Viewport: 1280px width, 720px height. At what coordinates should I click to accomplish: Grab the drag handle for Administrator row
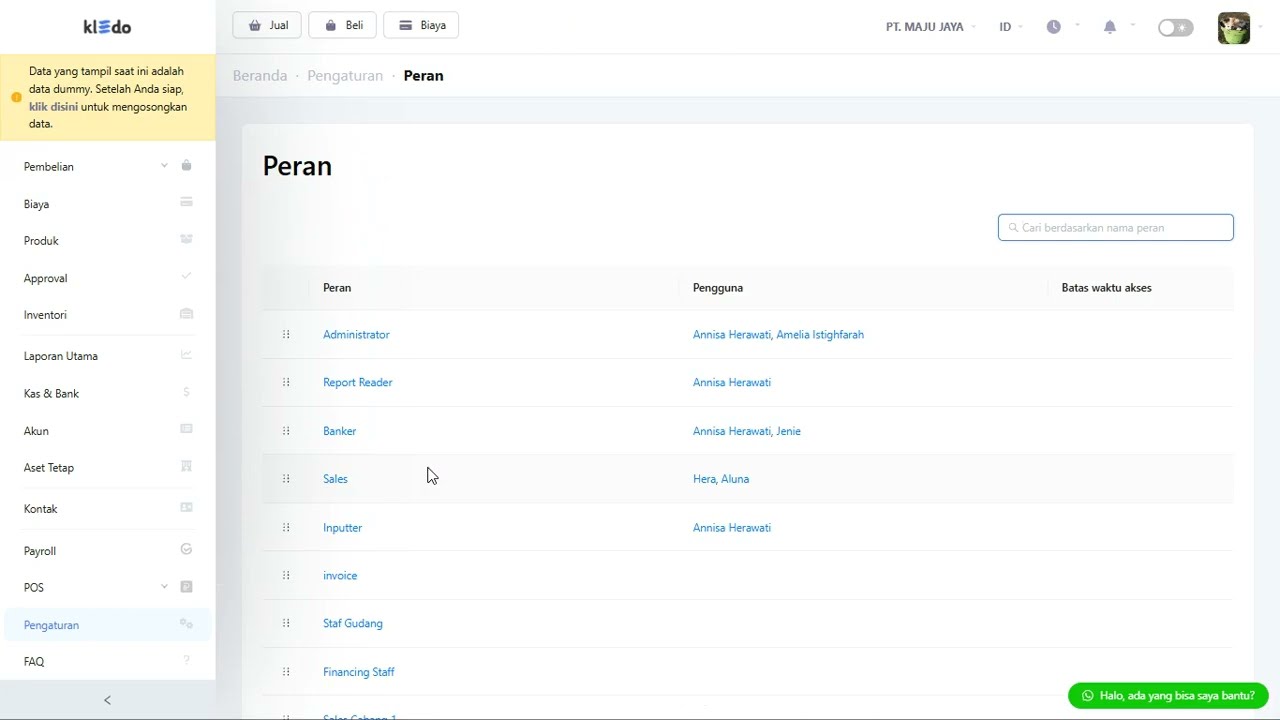click(x=286, y=334)
